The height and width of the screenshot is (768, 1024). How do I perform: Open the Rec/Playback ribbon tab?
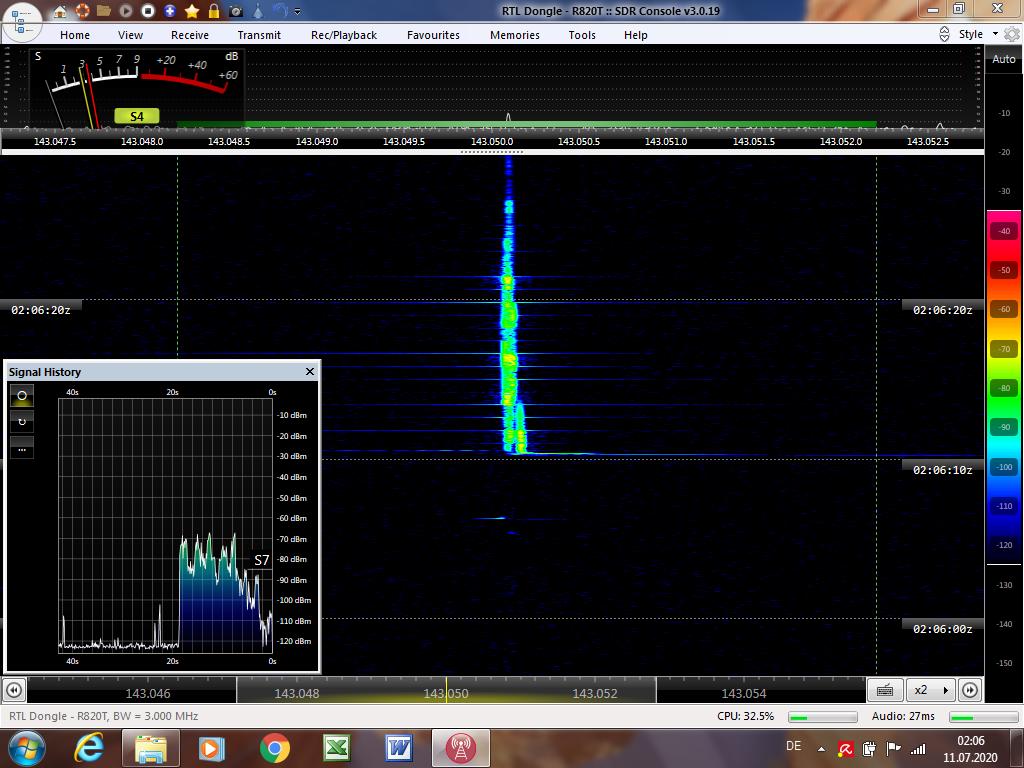point(344,35)
